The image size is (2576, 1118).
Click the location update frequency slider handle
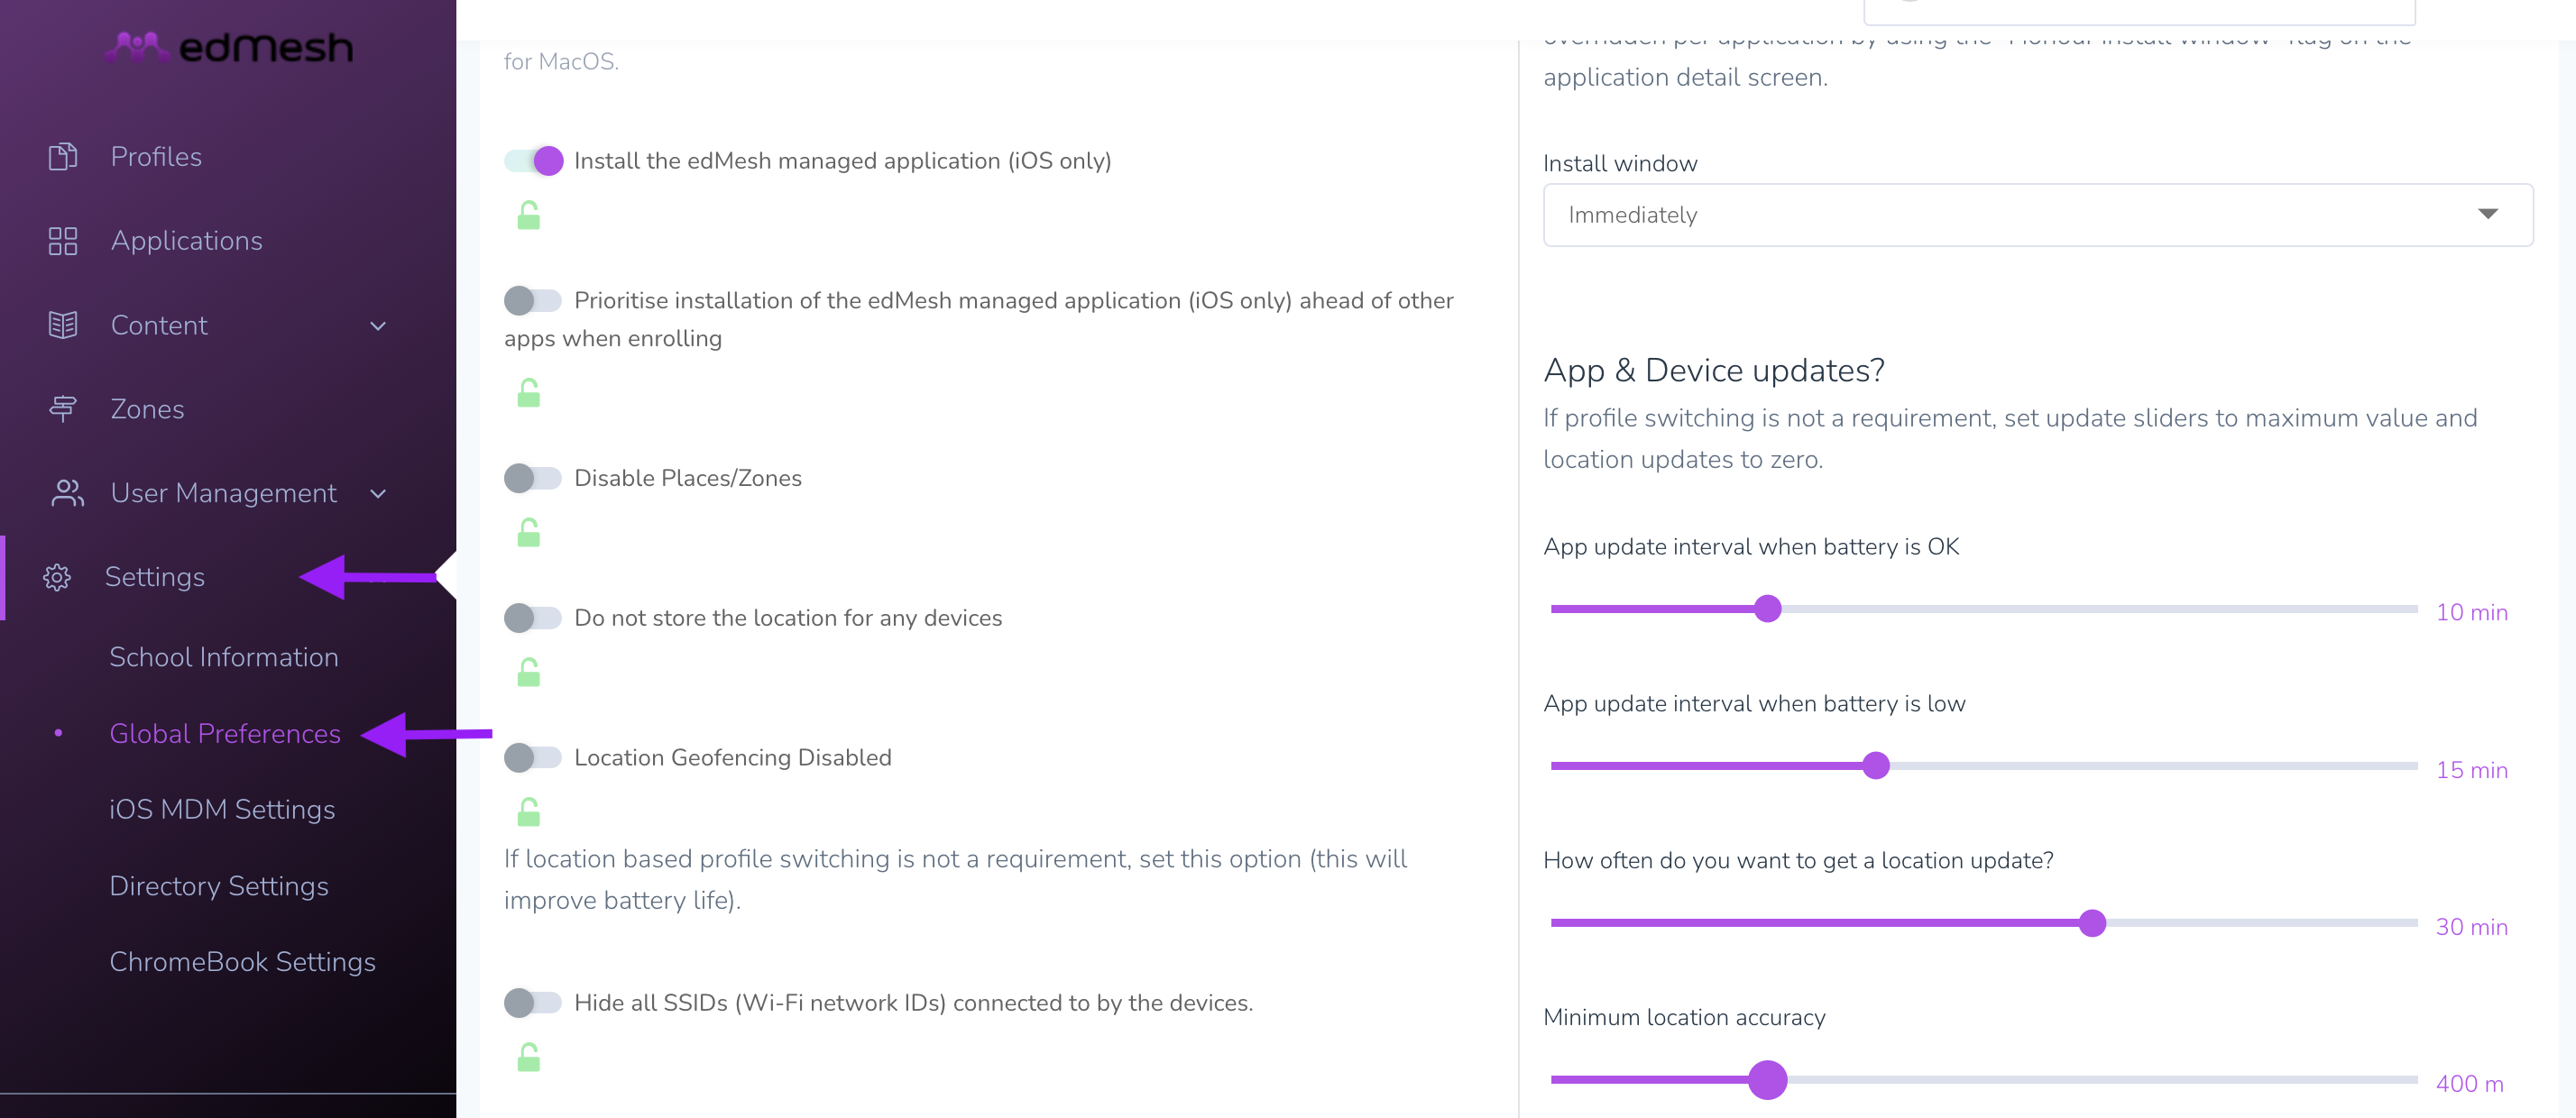[x=2092, y=923]
